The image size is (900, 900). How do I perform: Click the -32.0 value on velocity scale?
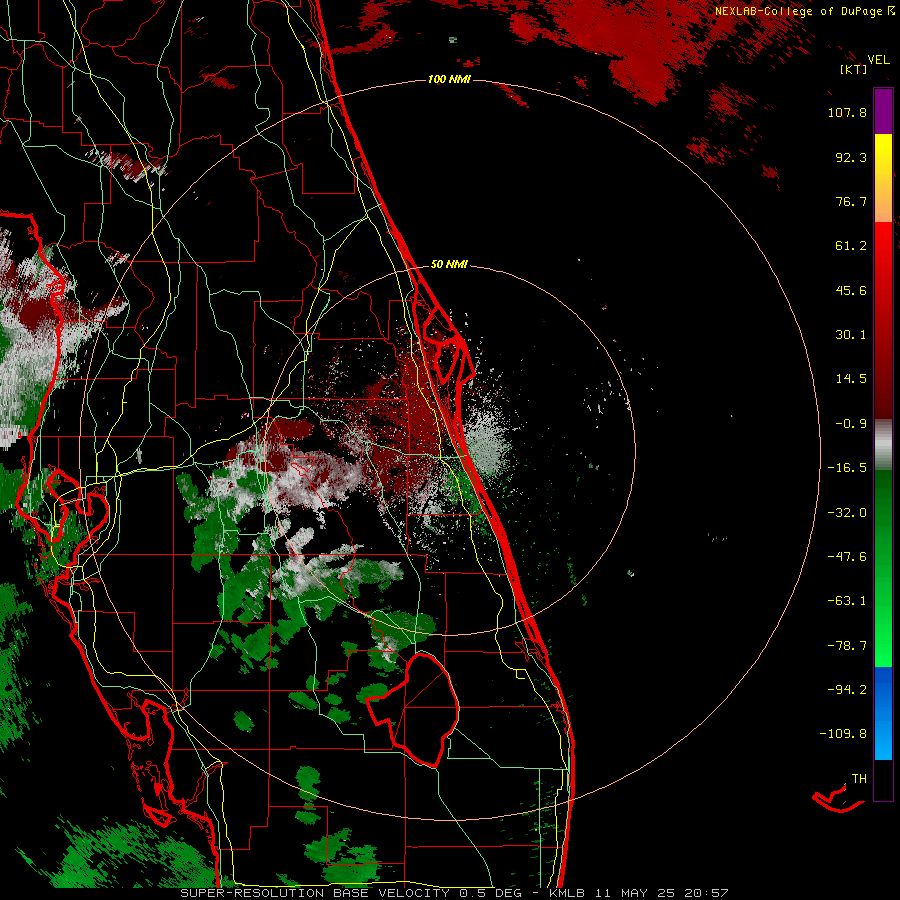(847, 513)
